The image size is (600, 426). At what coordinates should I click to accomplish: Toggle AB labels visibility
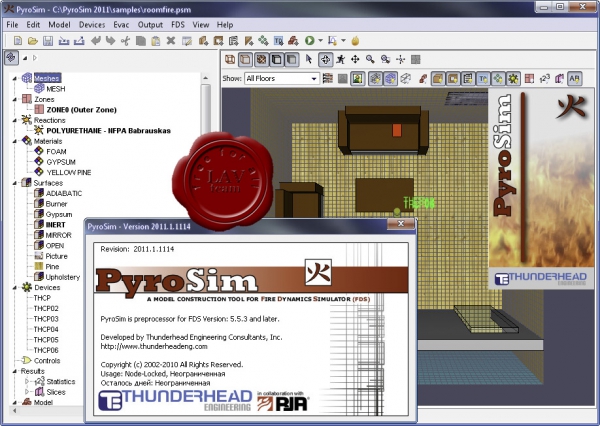(574, 78)
